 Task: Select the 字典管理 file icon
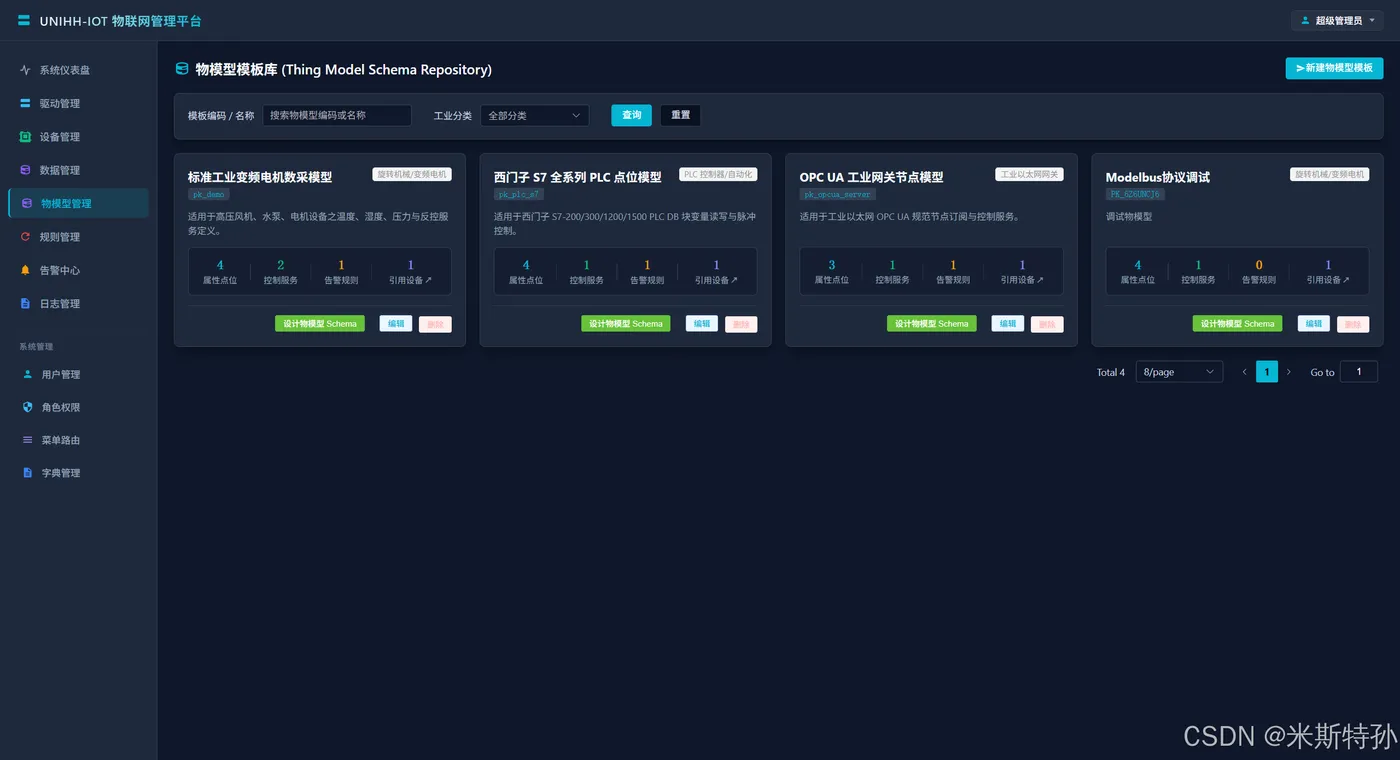27,473
